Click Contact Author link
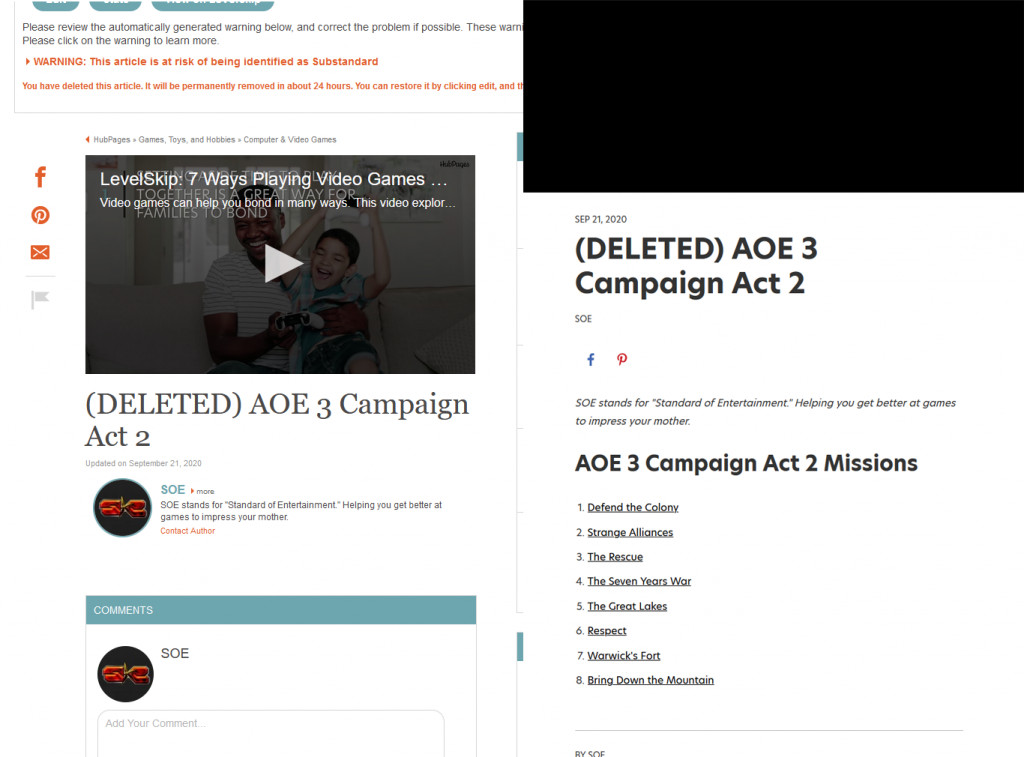Viewport: 1024px width, 757px height. (187, 531)
